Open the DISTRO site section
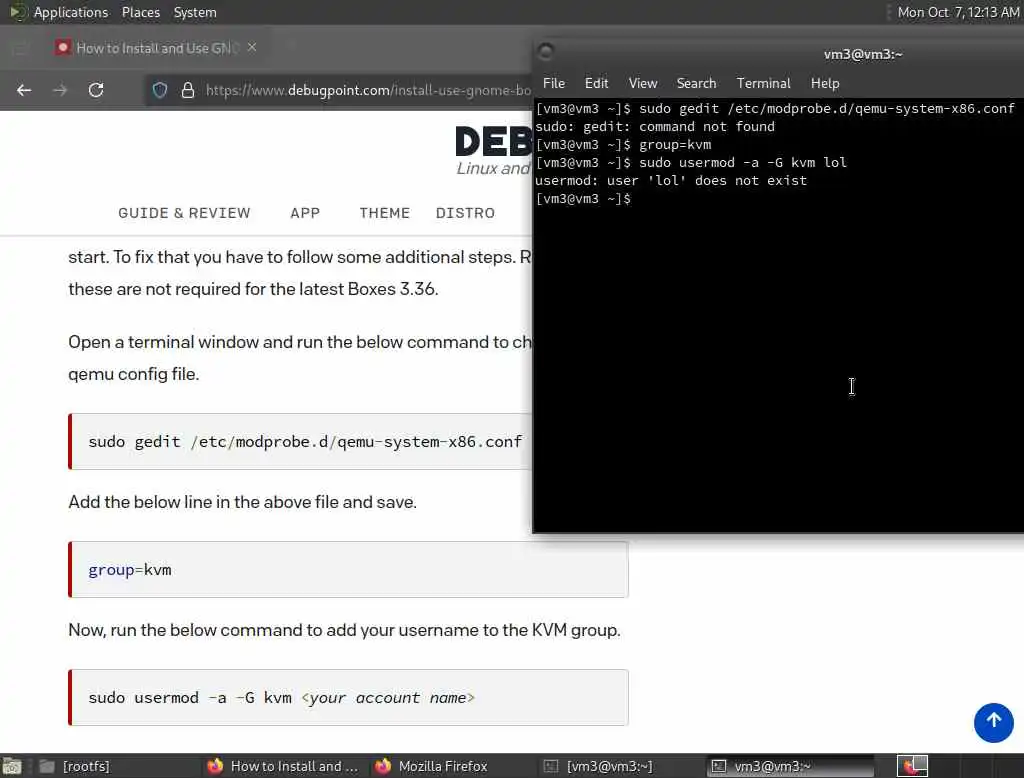The height and width of the screenshot is (778, 1024). 465,213
